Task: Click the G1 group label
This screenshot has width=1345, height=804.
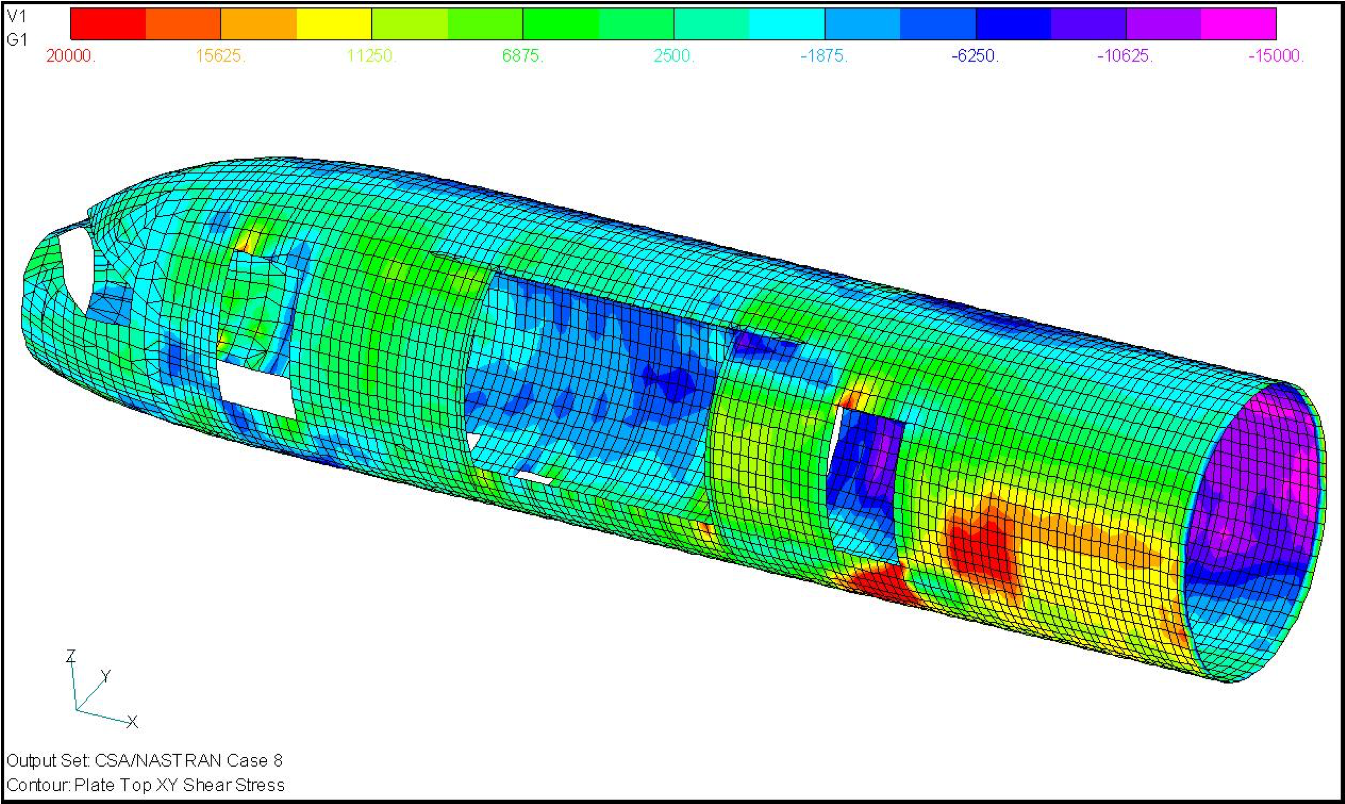Action: [17, 39]
